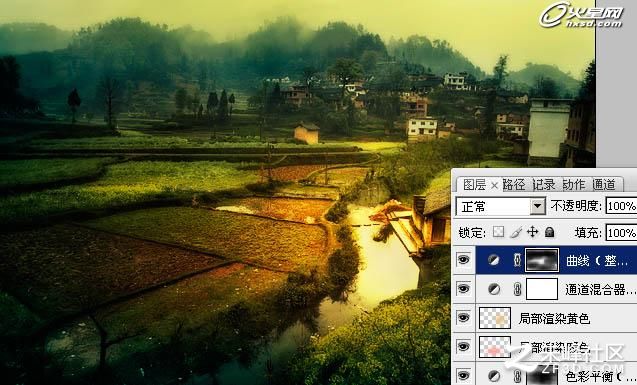Click the lock transparent pixels icon
This screenshot has width=637, height=385.
[498, 232]
